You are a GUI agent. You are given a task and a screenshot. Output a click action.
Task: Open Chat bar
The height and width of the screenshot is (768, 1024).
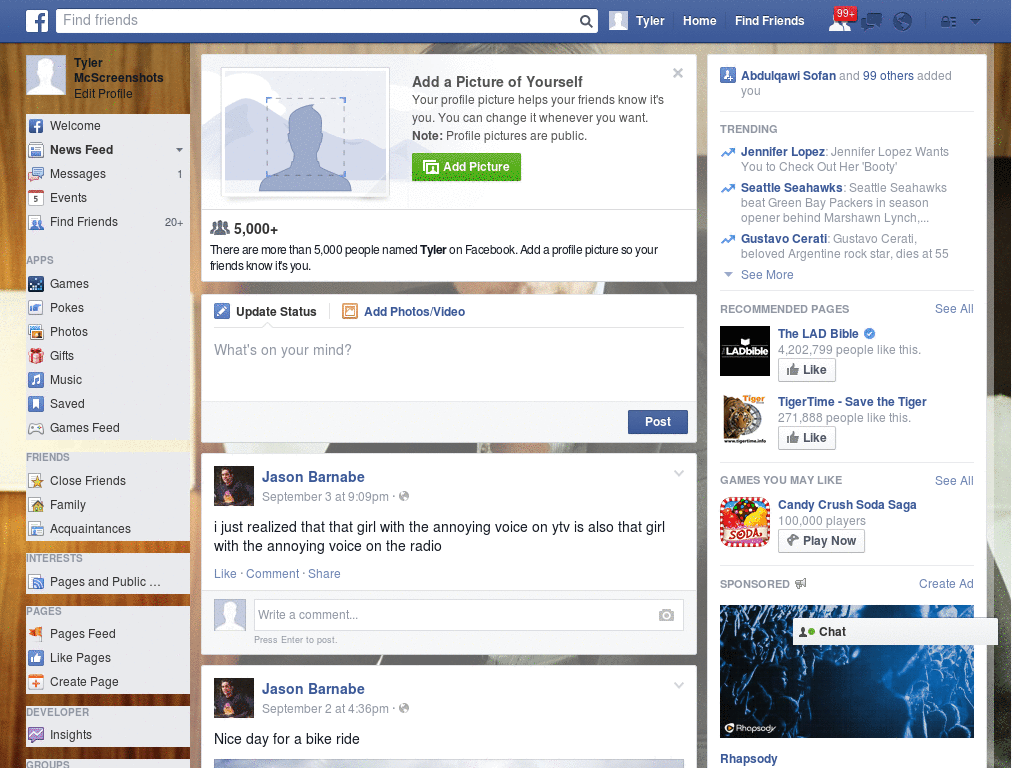point(895,632)
